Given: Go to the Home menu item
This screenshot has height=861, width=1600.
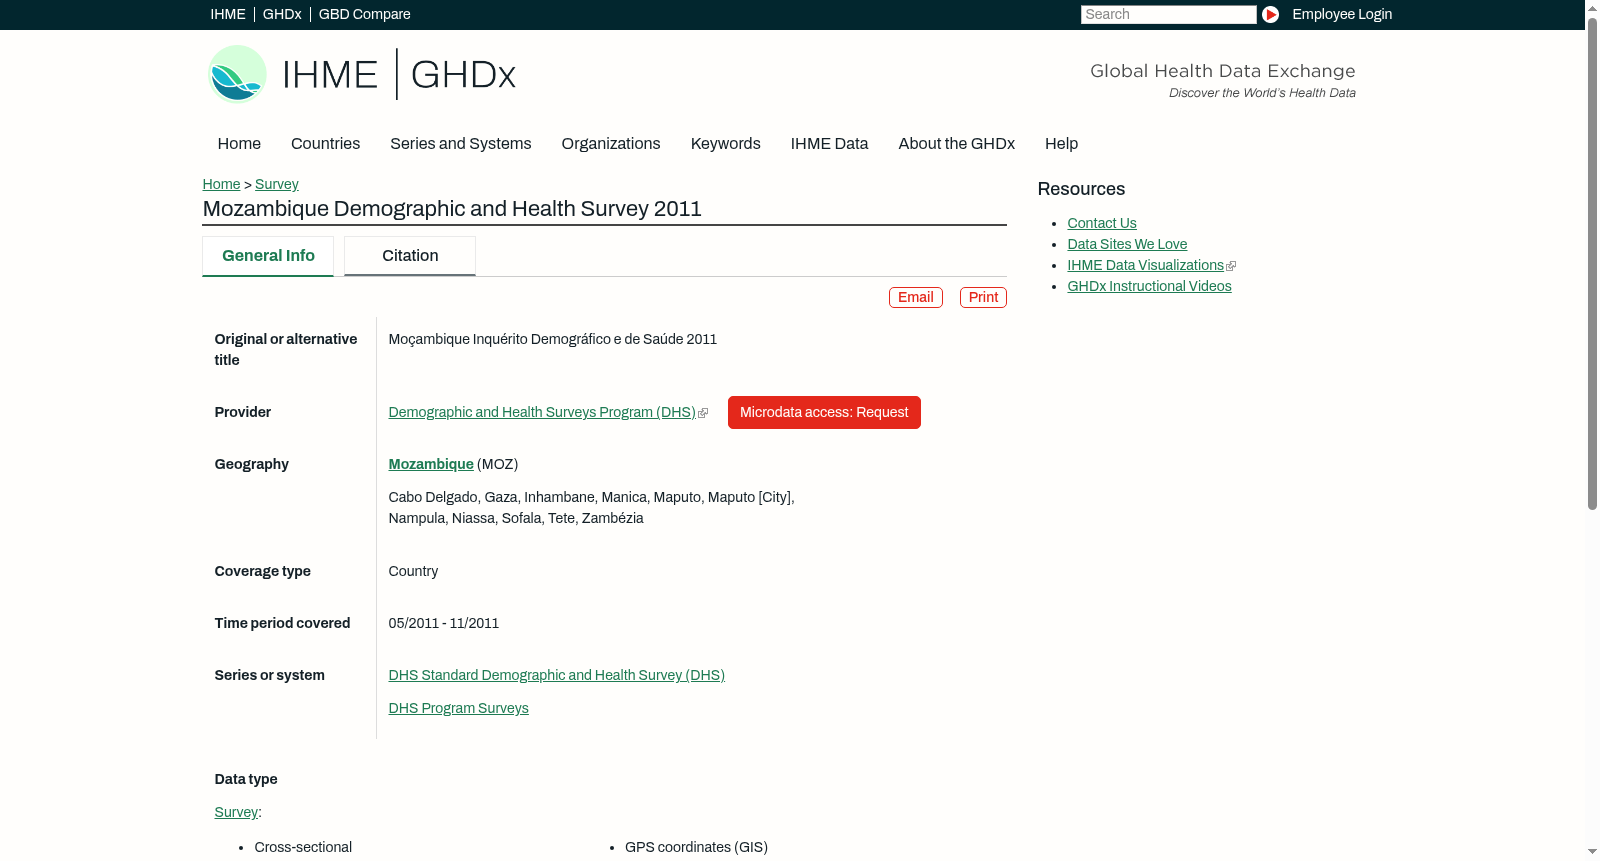Looking at the screenshot, I should 239,143.
